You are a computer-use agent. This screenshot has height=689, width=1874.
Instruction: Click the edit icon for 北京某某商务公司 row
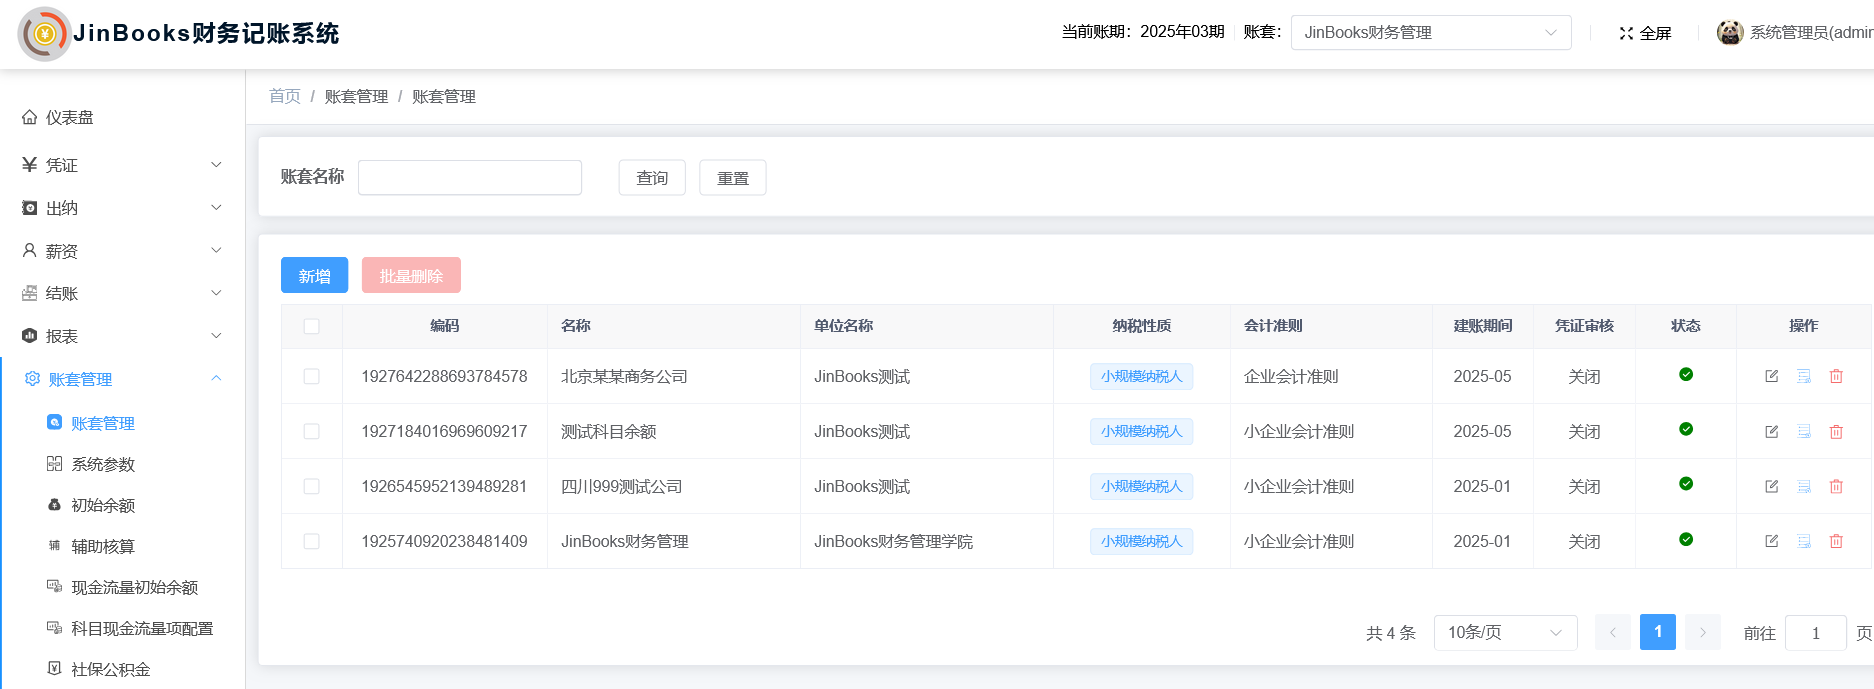(1771, 376)
